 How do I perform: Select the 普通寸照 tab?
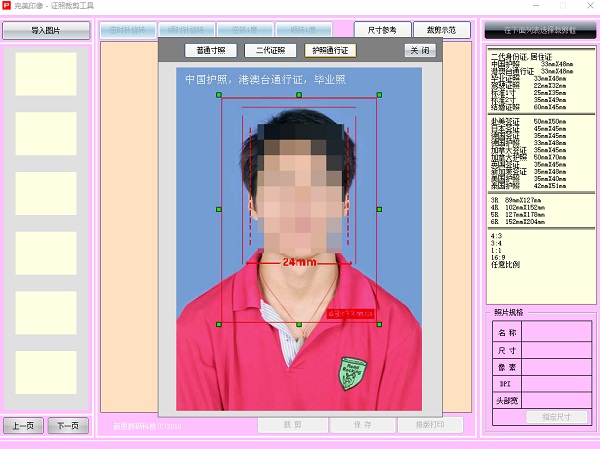coord(212,49)
